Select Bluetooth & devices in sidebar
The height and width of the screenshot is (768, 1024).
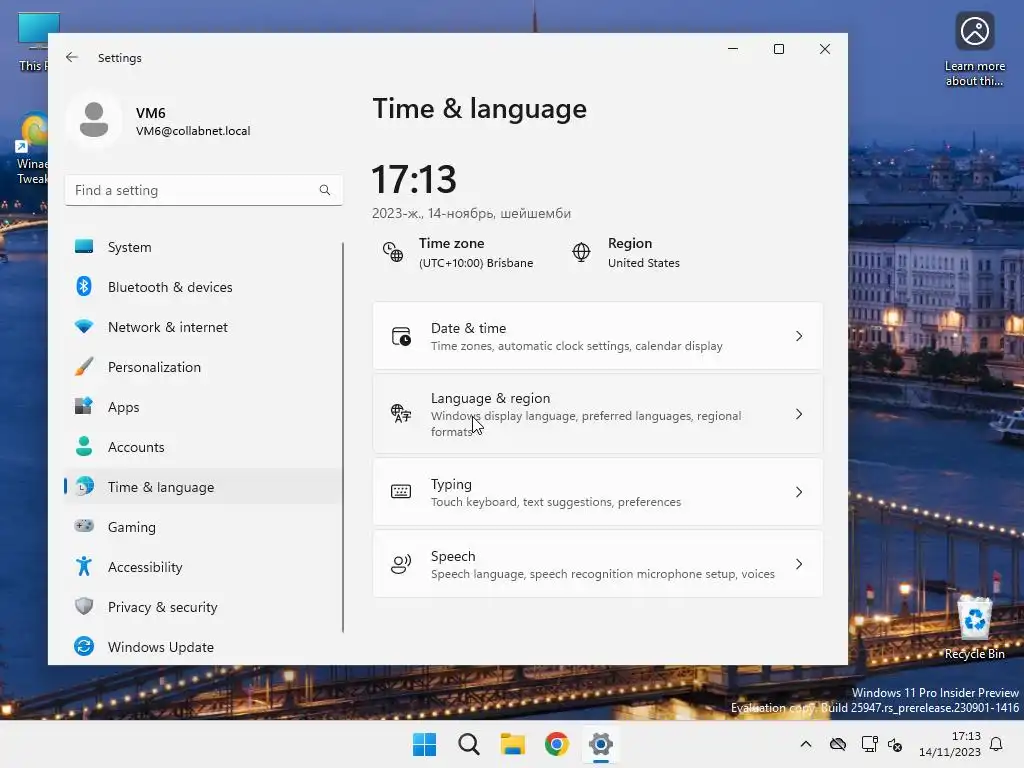[203, 287]
